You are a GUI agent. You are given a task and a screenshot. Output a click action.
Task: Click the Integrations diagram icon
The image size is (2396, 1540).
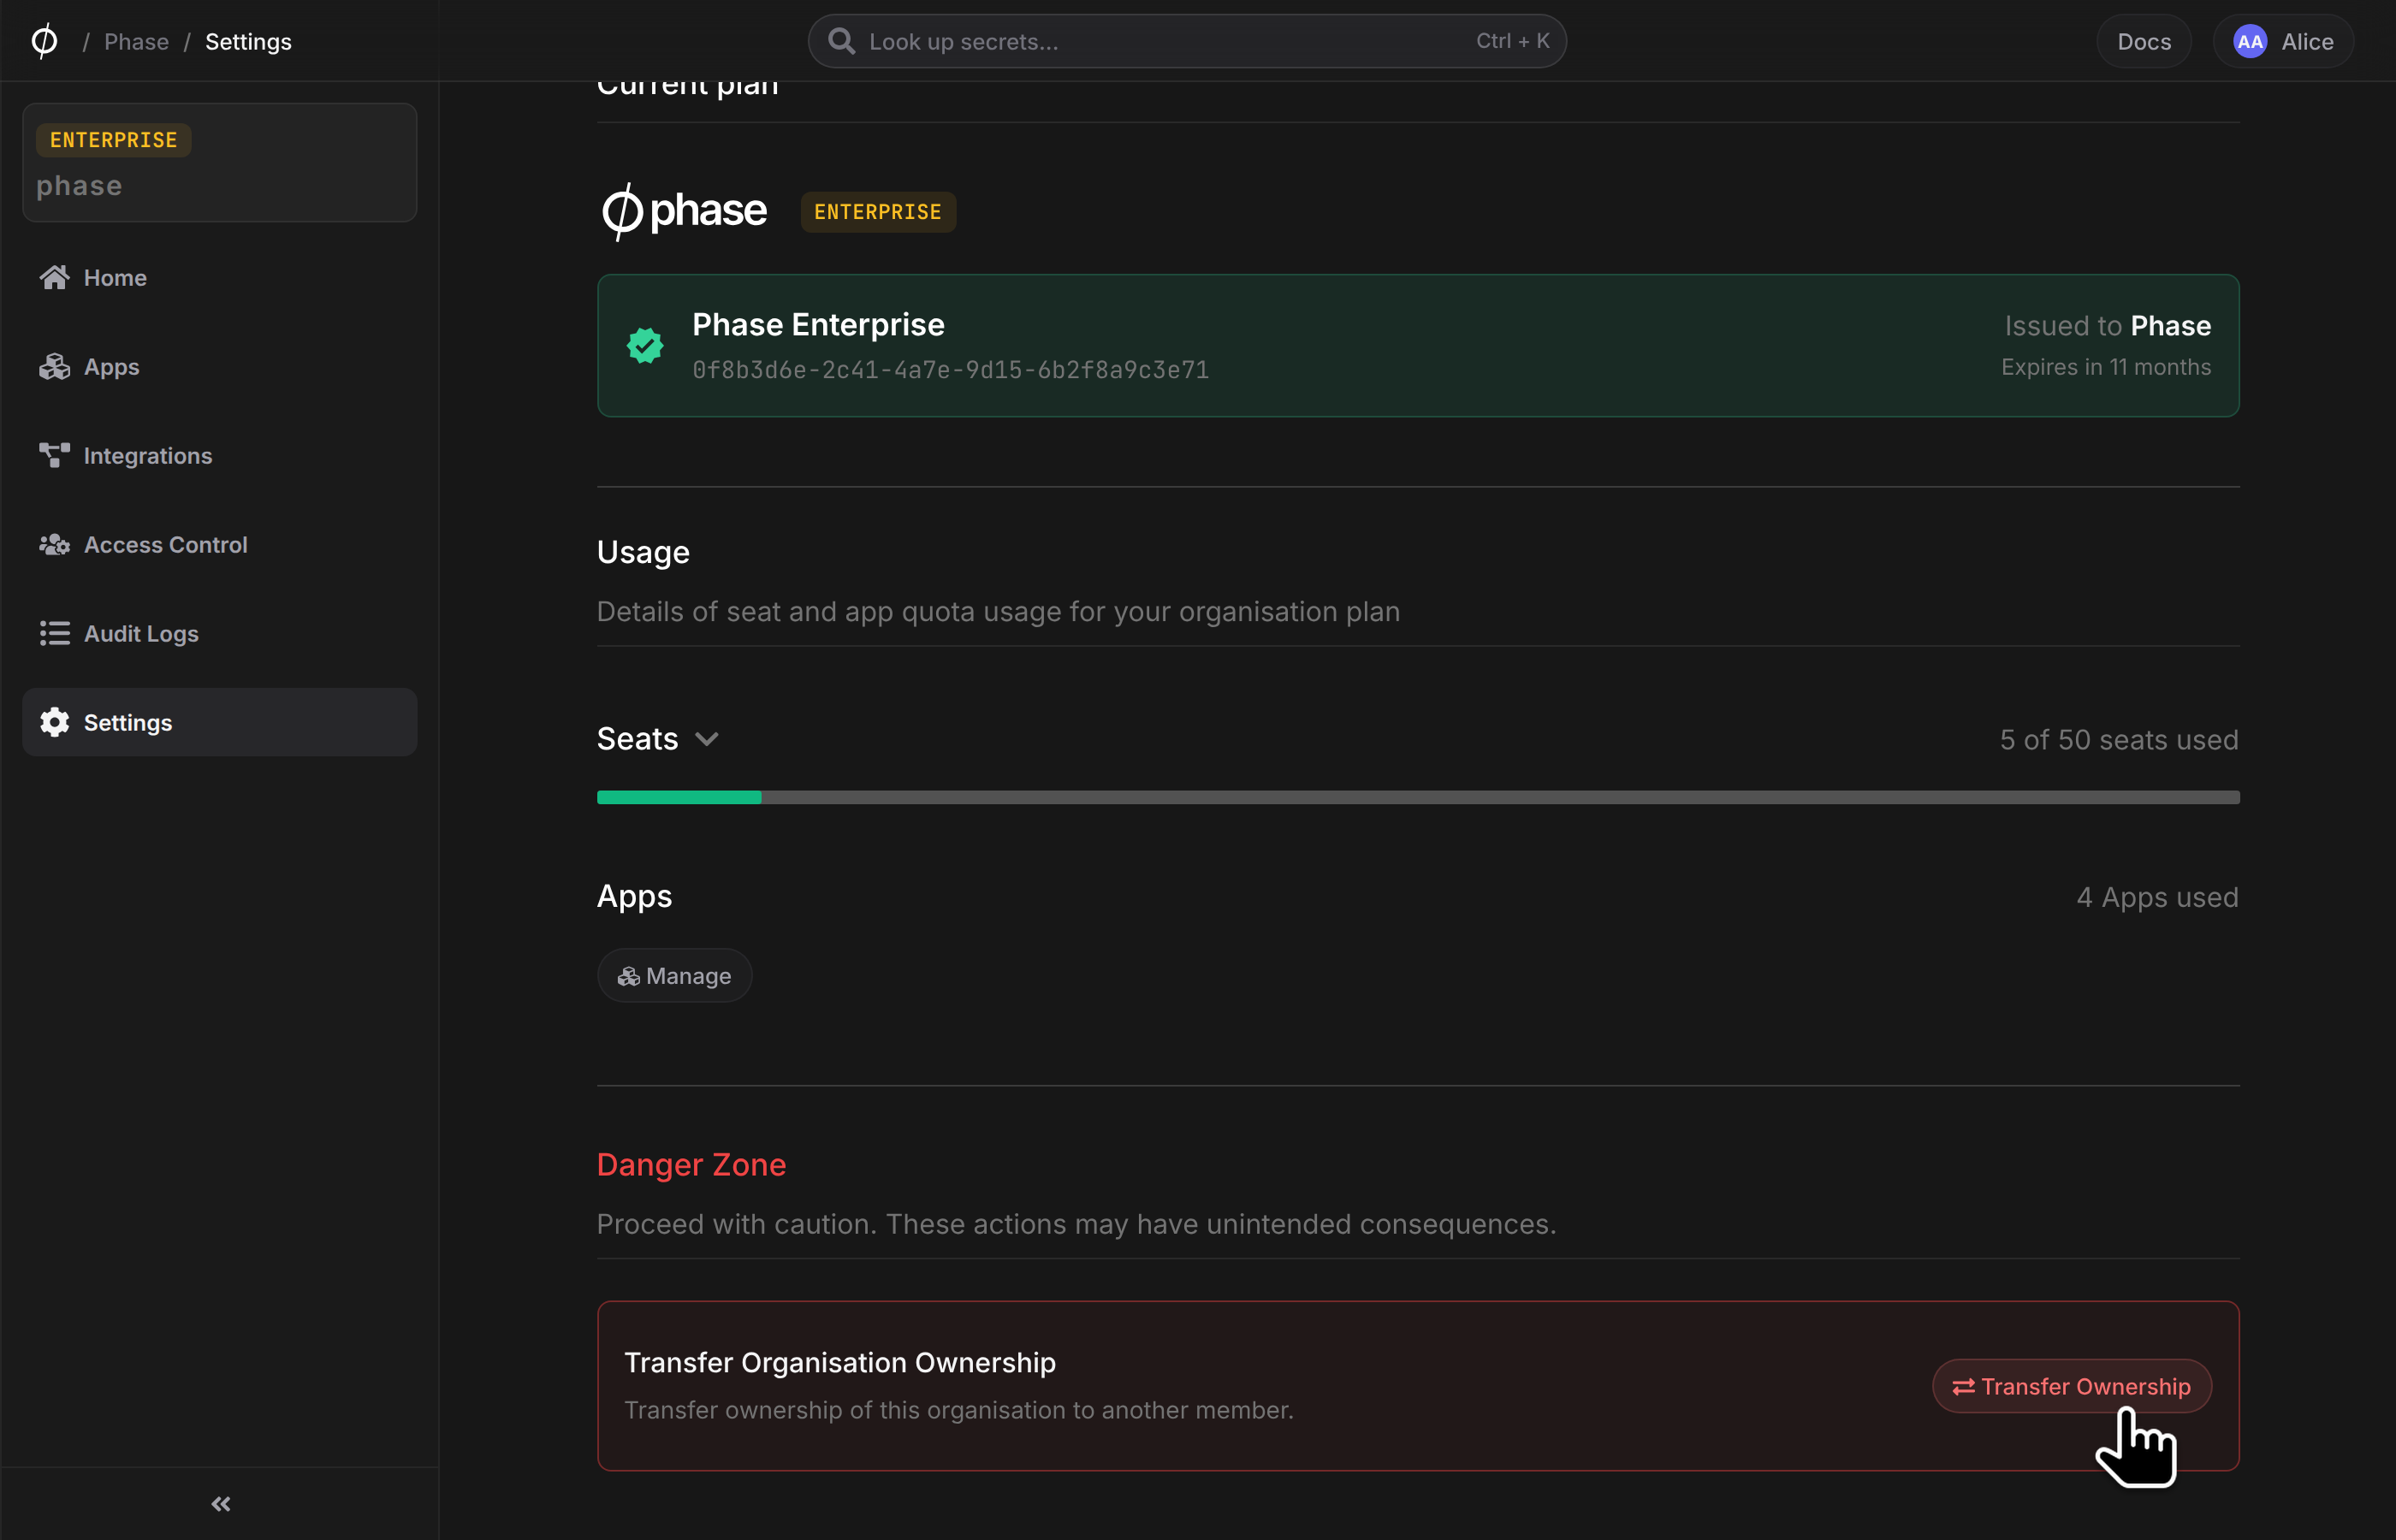[55, 455]
